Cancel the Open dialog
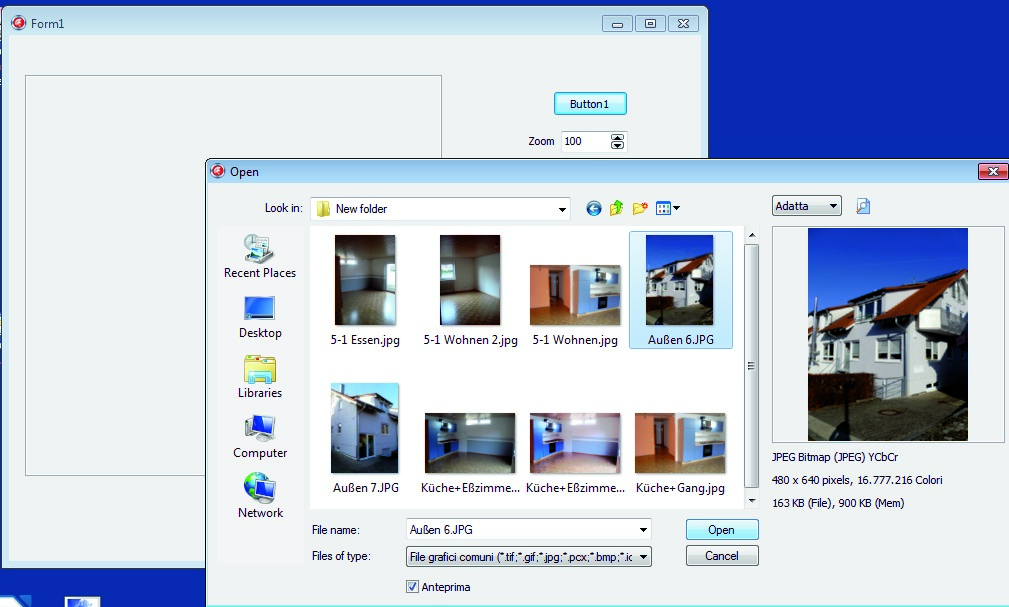Viewport: 1009px width, 607px height. (x=722, y=556)
